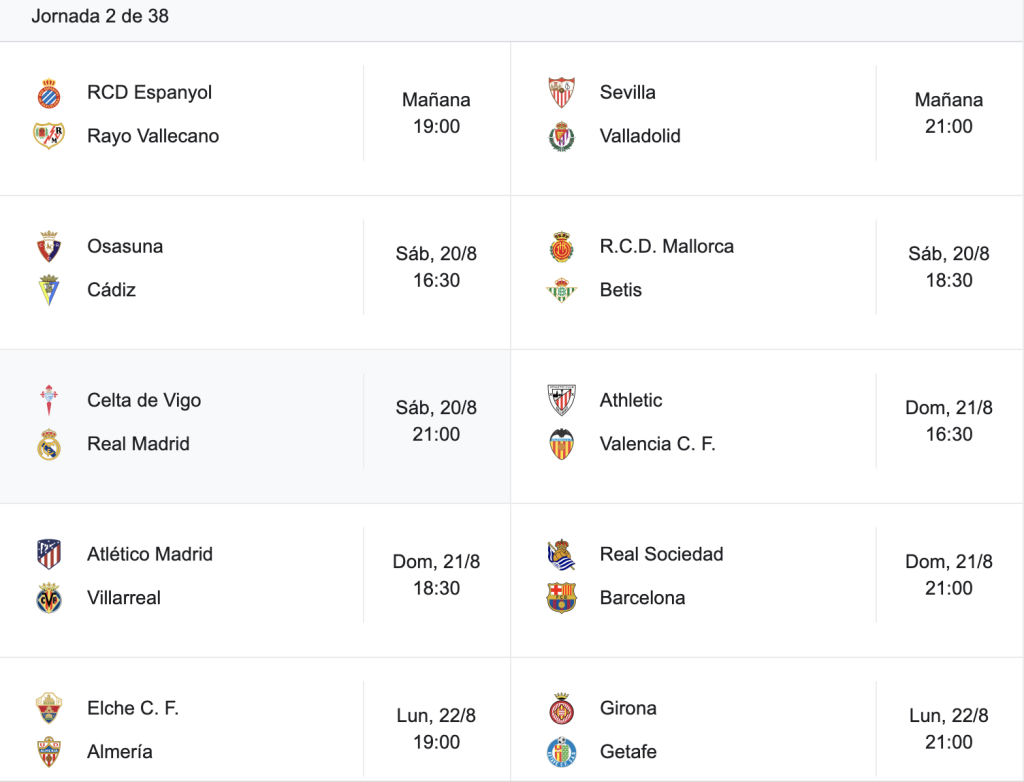Viewport: 1024px width, 782px height.
Task: Open the Lun, 22/8 19:00 fixture time
Action: [436, 728]
